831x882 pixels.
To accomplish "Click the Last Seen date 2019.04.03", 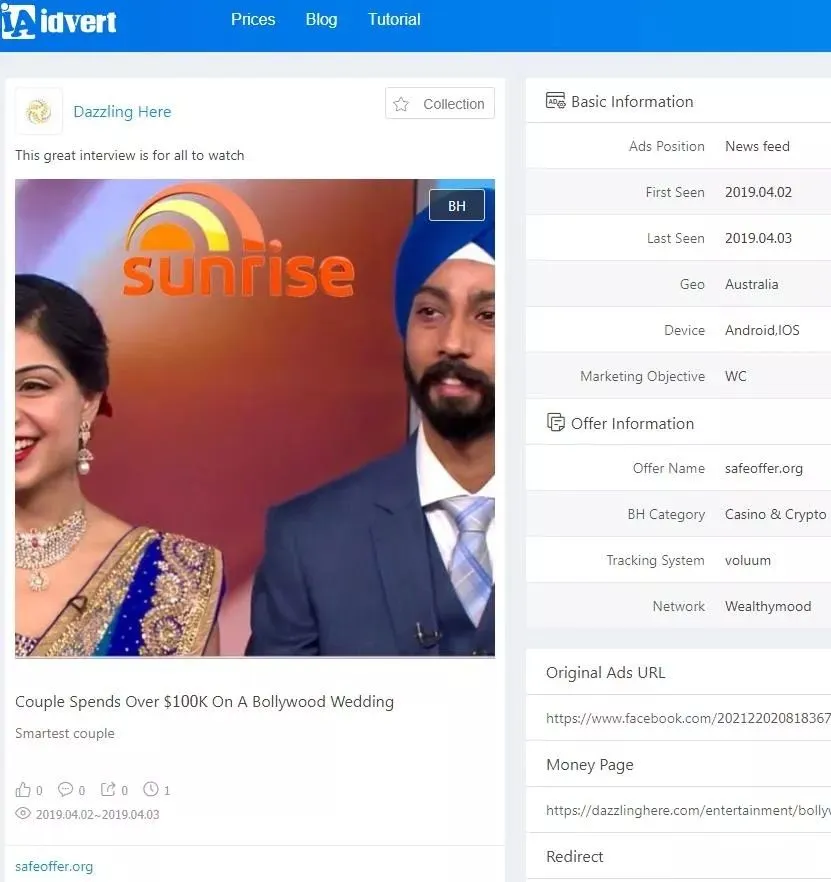I will point(758,238).
